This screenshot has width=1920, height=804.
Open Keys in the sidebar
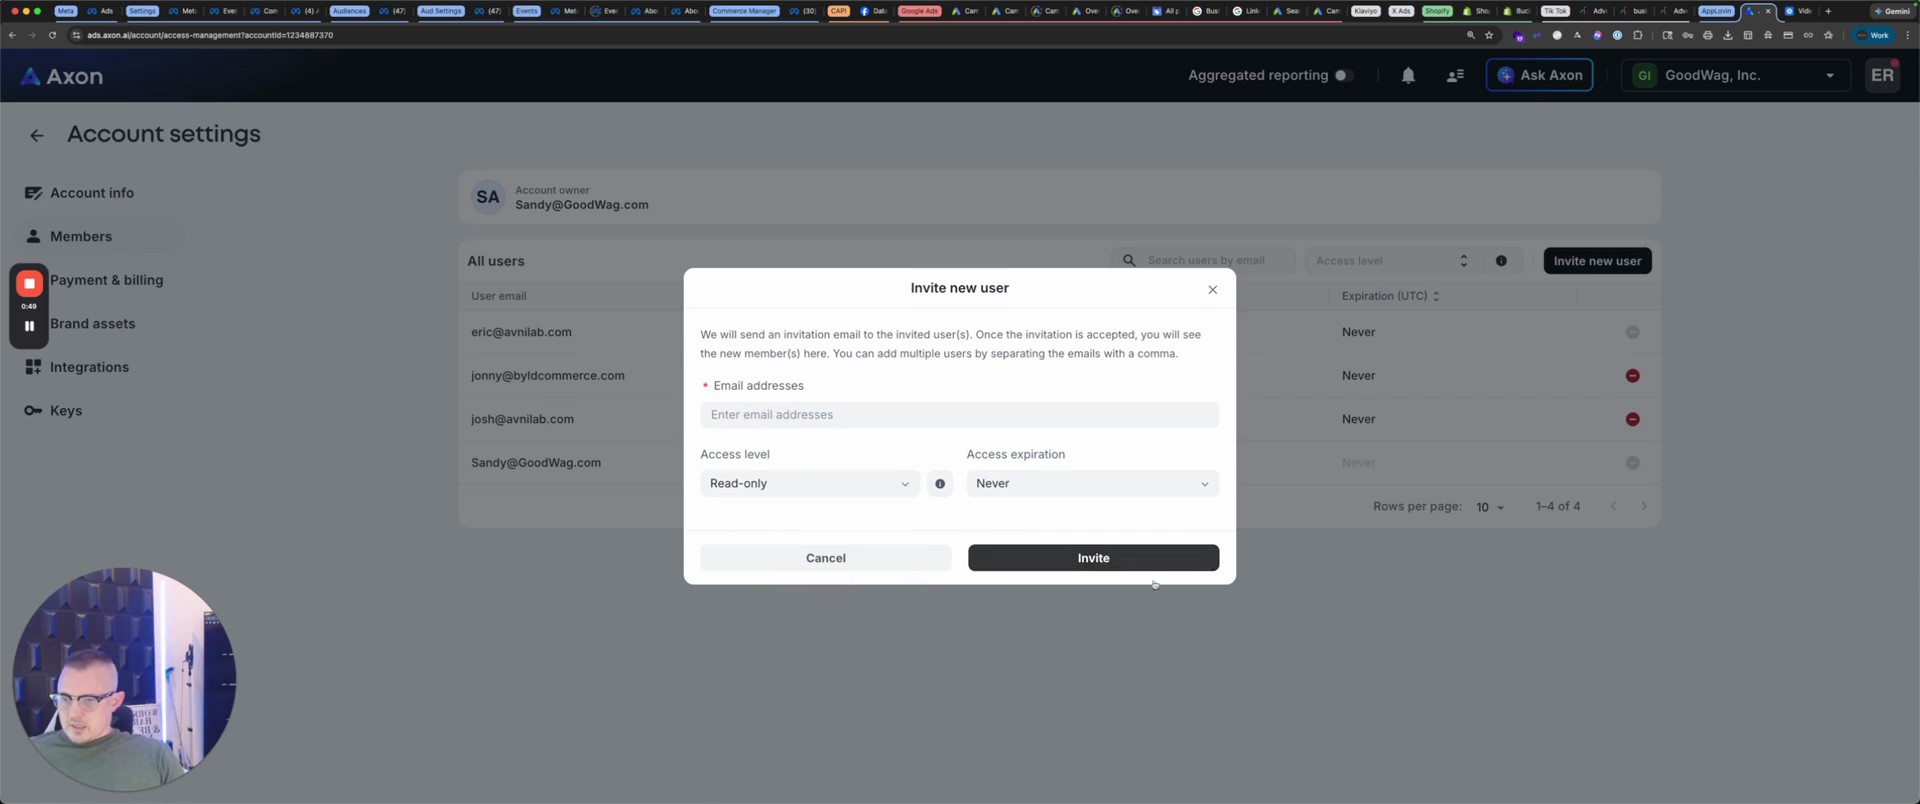66,411
